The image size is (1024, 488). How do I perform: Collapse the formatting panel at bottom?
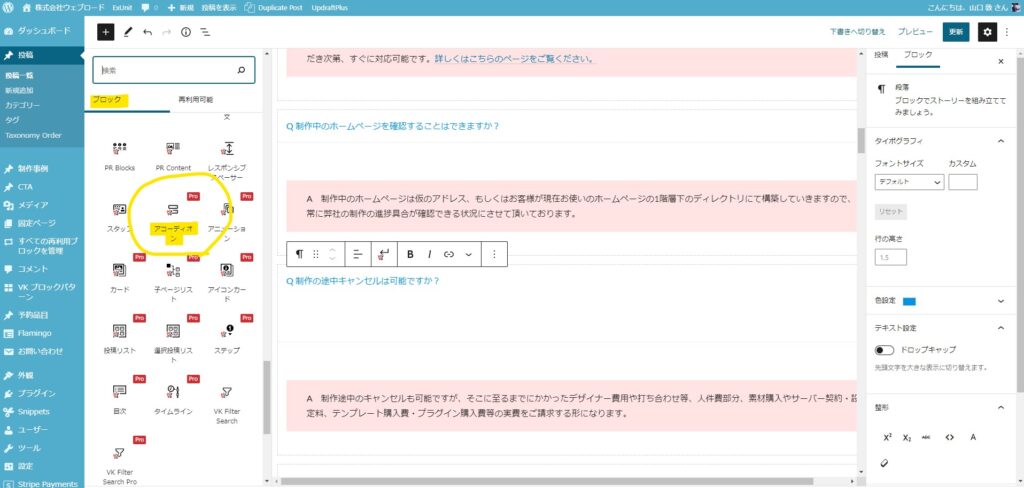[x=1001, y=408]
